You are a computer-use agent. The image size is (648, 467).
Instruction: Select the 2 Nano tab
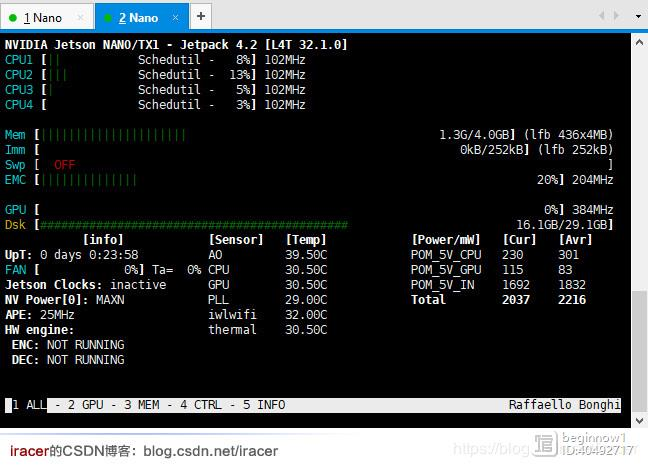142,17
